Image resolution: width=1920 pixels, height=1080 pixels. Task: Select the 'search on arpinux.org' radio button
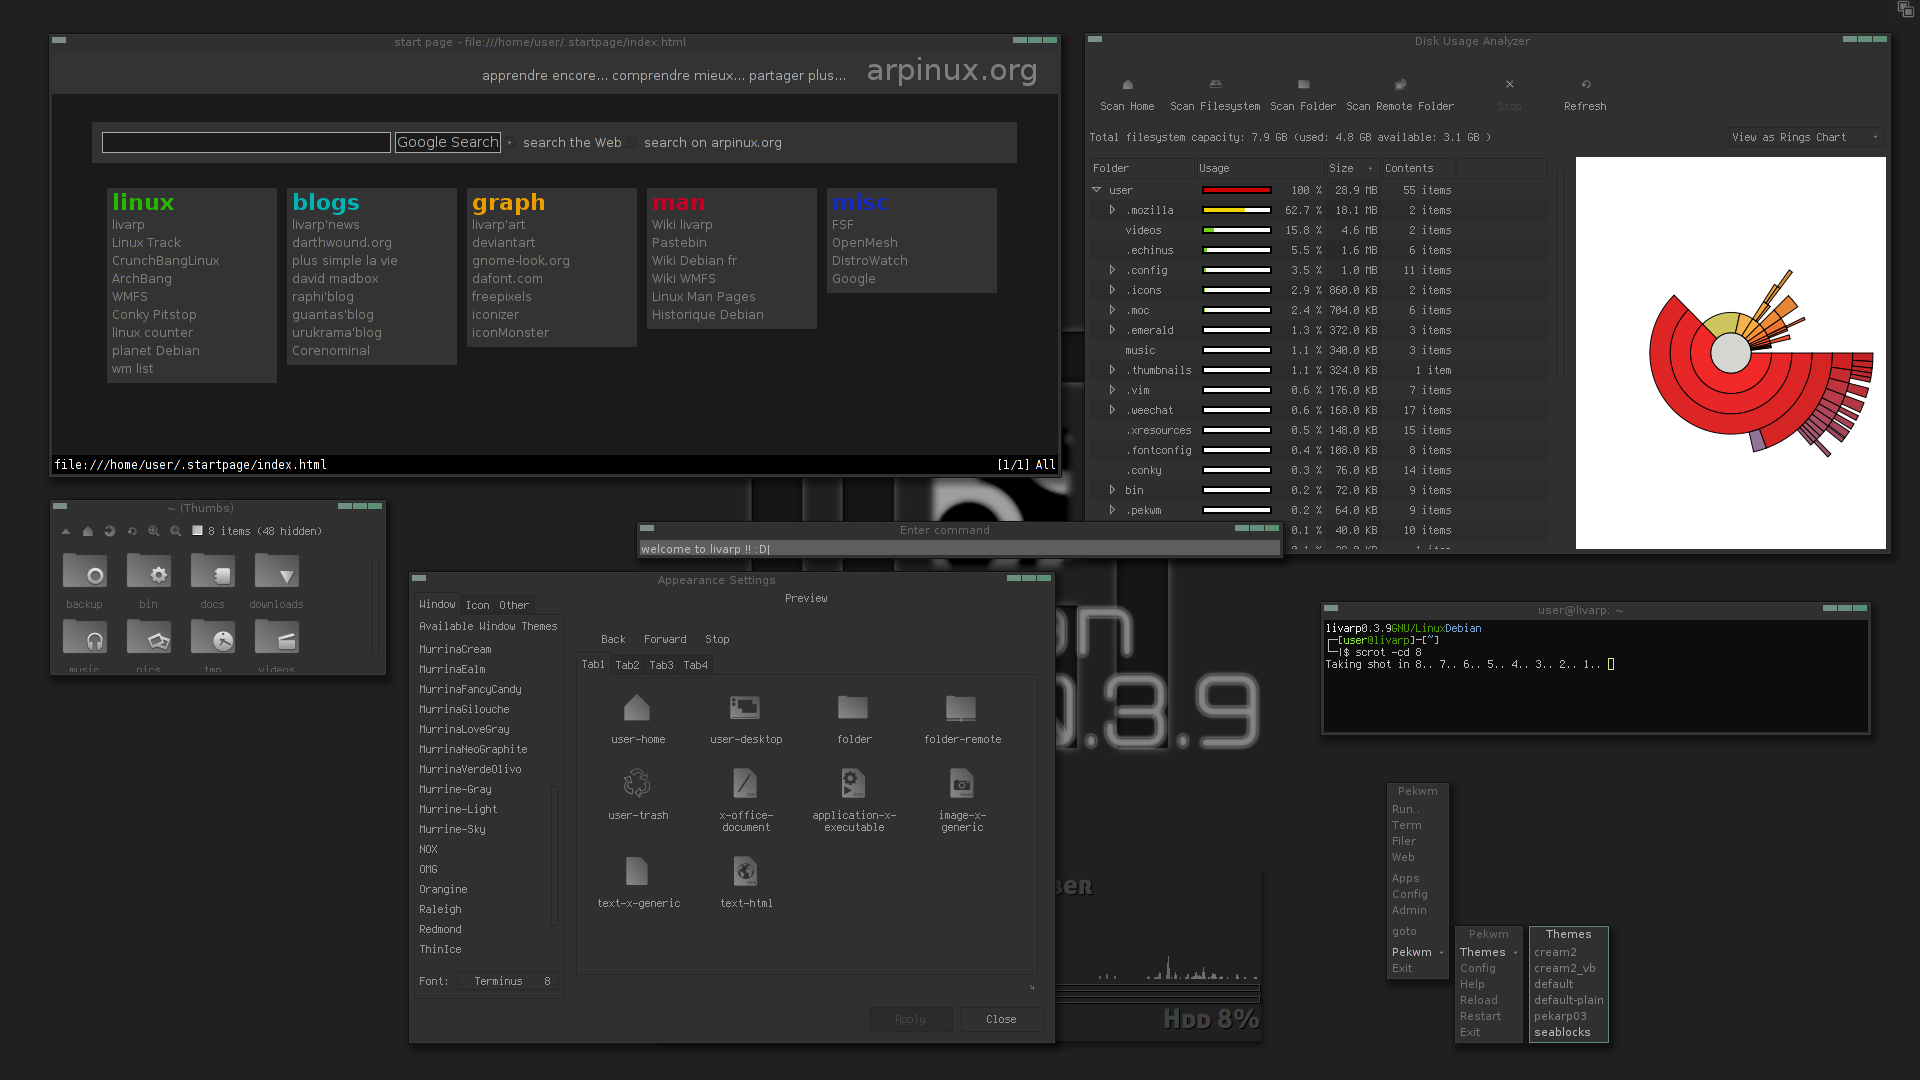tap(631, 143)
